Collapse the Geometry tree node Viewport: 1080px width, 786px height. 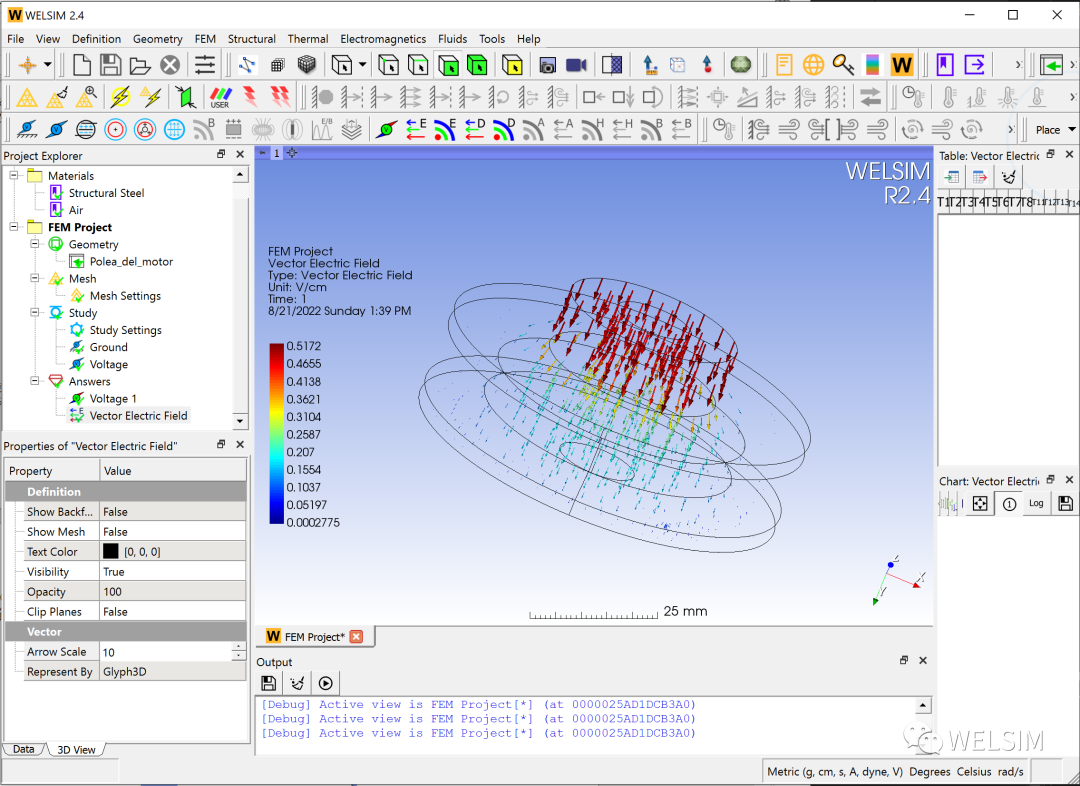coord(35,244)
